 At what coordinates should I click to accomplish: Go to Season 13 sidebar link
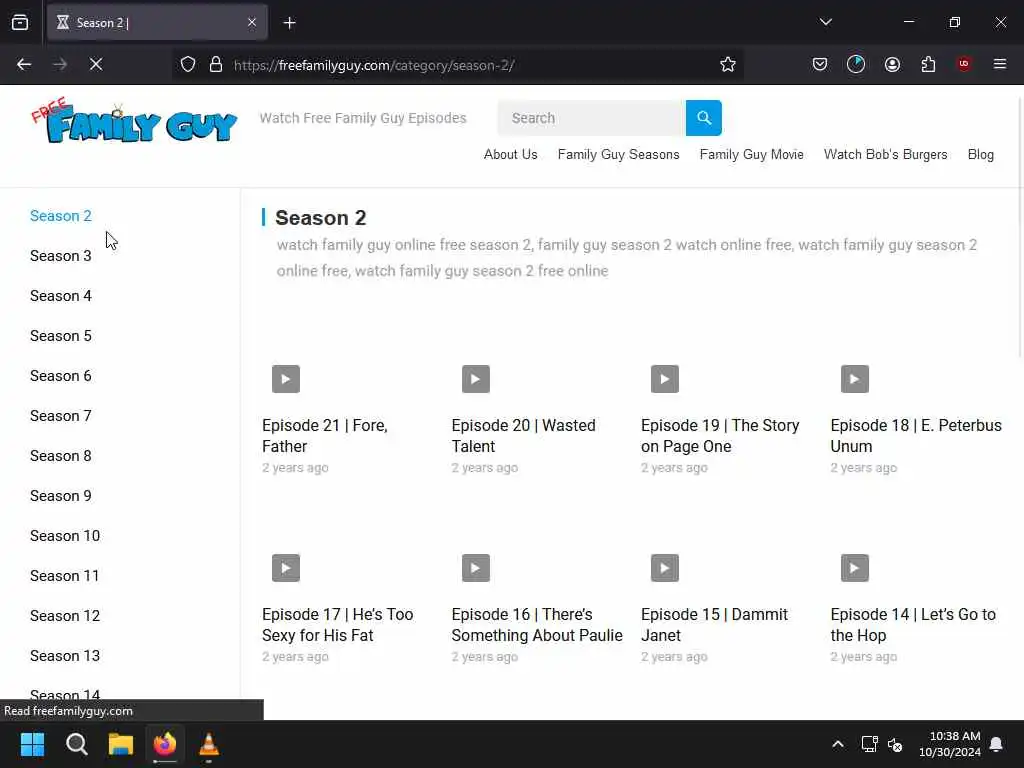tap(65, 656)
